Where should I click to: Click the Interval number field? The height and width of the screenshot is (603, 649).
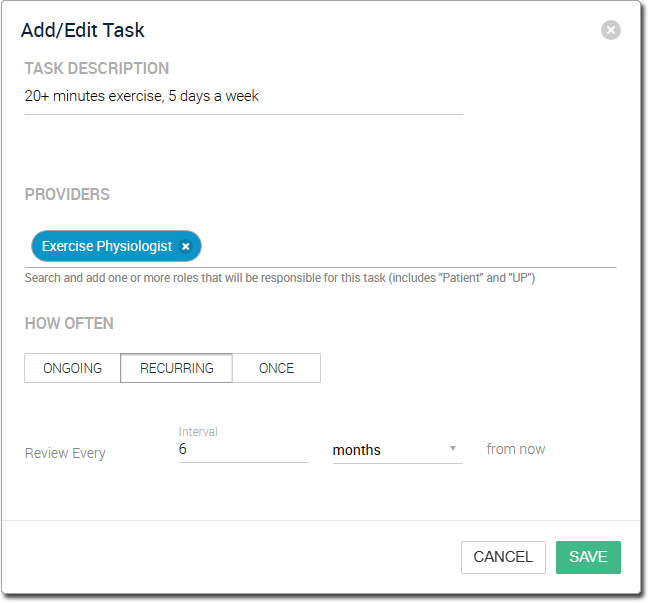pos(243,450)
